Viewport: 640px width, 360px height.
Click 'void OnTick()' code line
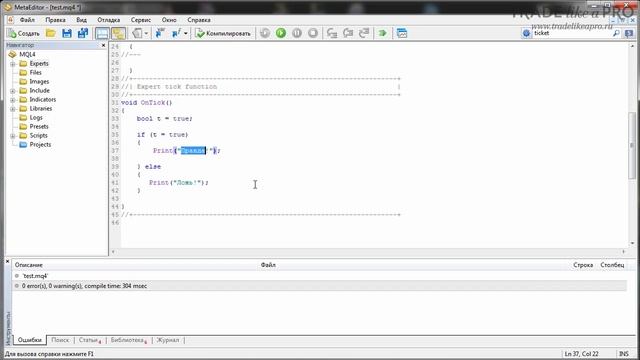pos(147,103)
